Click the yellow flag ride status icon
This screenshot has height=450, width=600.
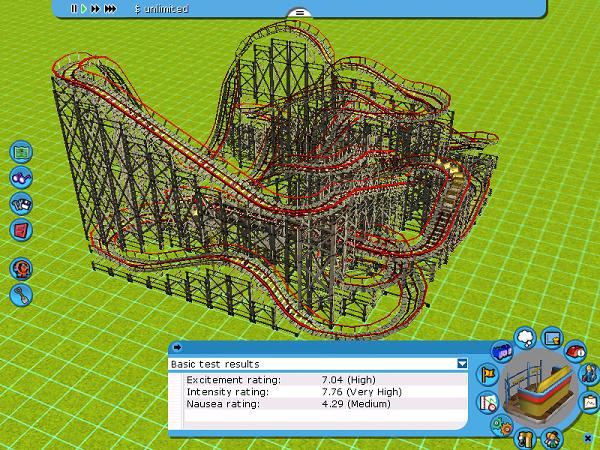tap(488, 374)
